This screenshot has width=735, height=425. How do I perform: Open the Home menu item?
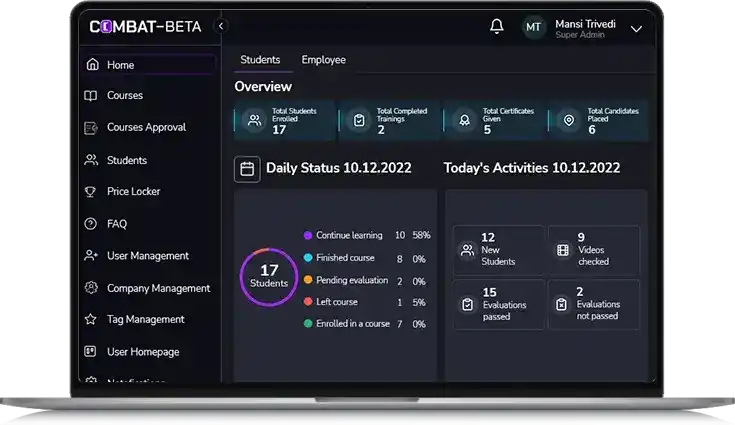pyautogui.click(x=149, y=65)
